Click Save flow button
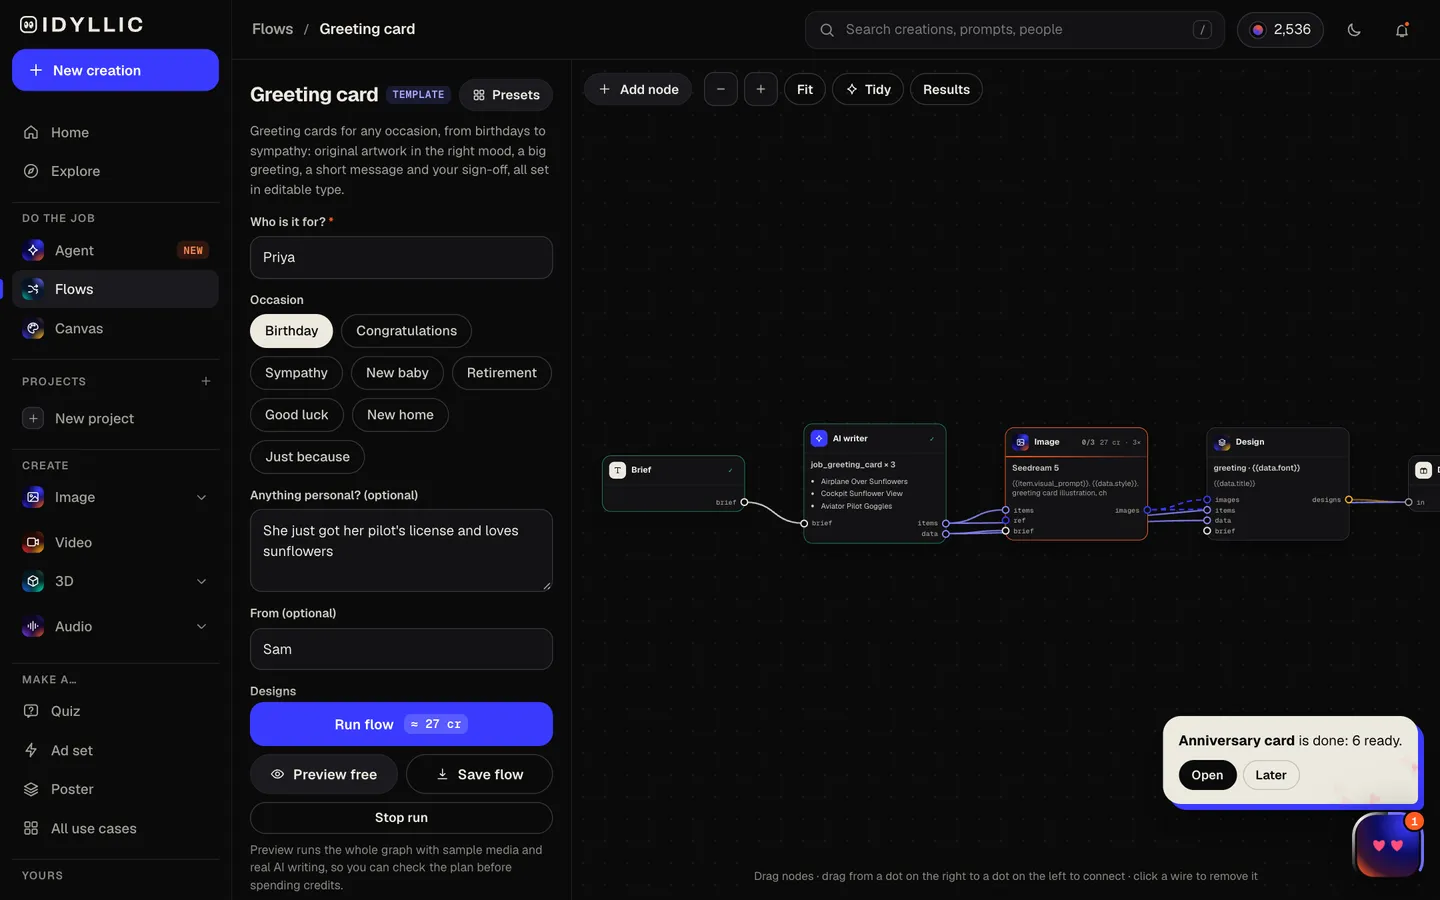The height and width of the screenshot is (900, 1440). pyautogui.click(x=479, y=774)
